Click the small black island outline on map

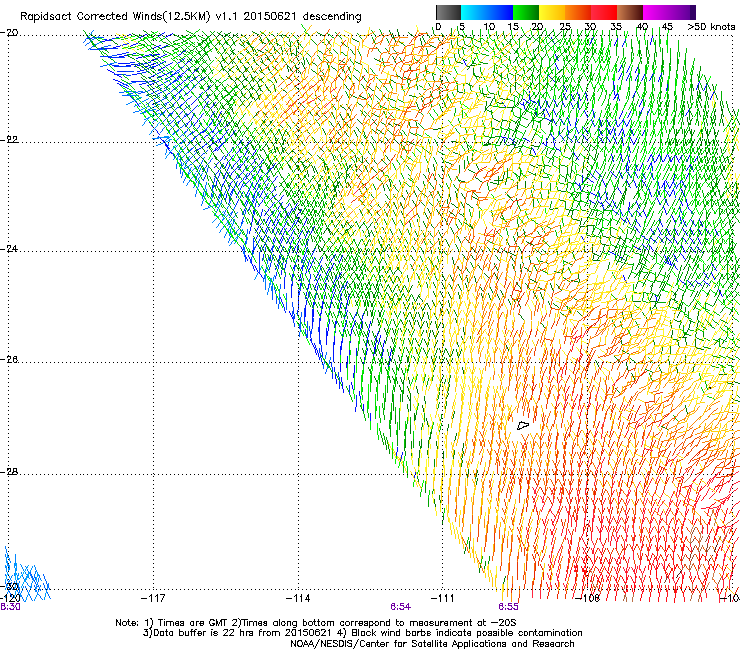pyautogui.click(x=523, y=426)
